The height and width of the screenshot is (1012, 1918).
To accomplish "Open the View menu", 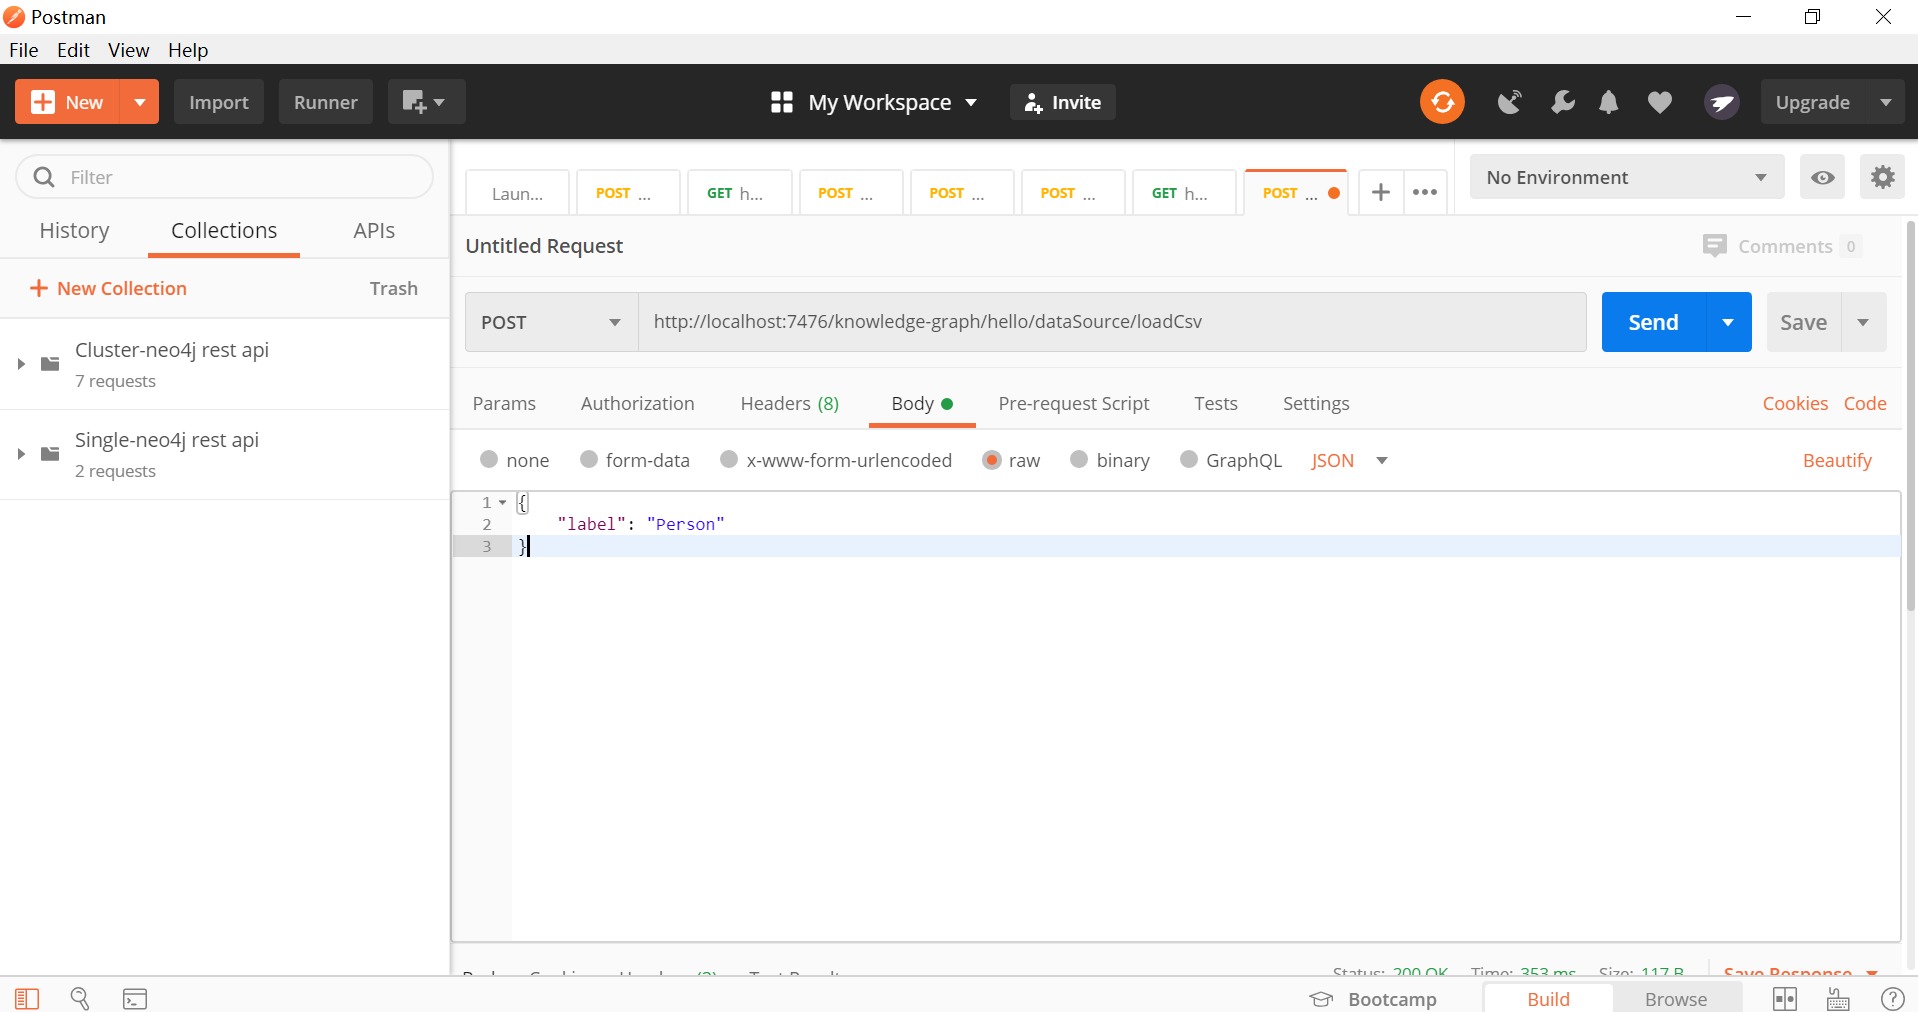I will (x=129, y=50).
